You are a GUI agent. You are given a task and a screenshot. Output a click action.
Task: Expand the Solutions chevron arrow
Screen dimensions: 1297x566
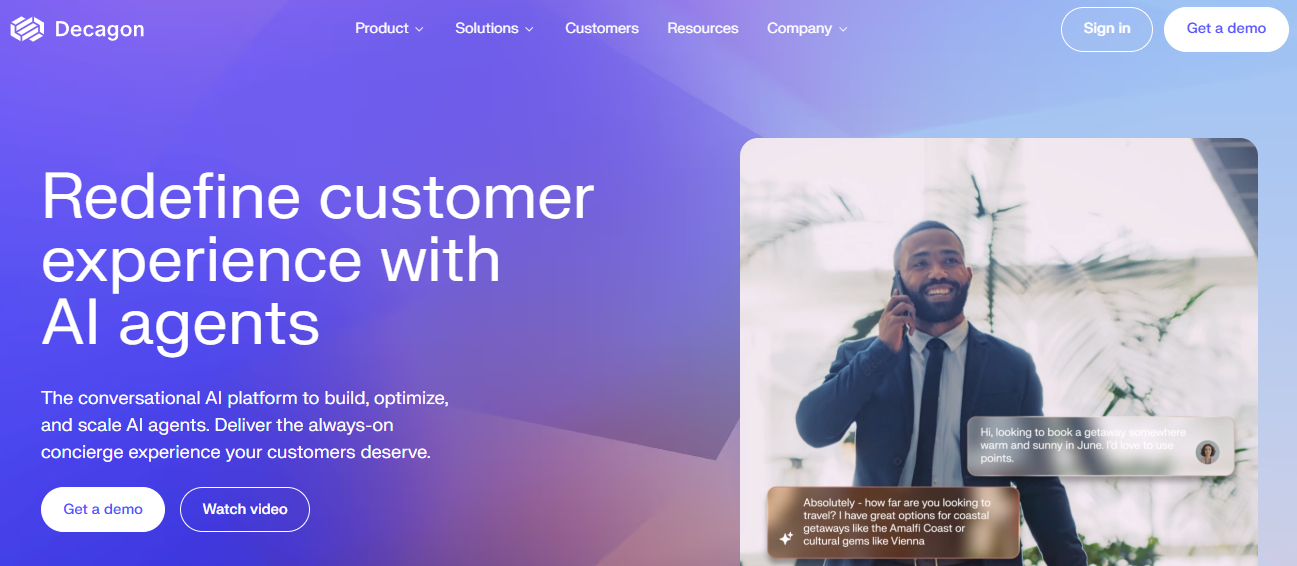529,29
